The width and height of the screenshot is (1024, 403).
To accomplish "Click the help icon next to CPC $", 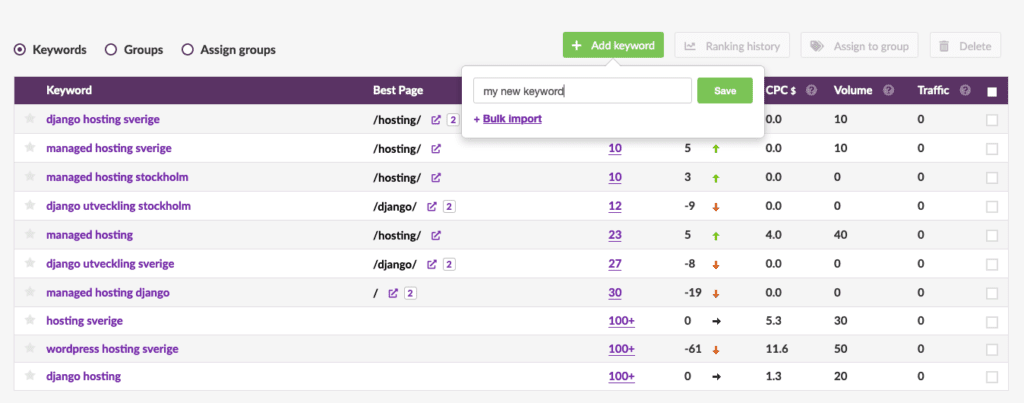I will tap(811, 91).
